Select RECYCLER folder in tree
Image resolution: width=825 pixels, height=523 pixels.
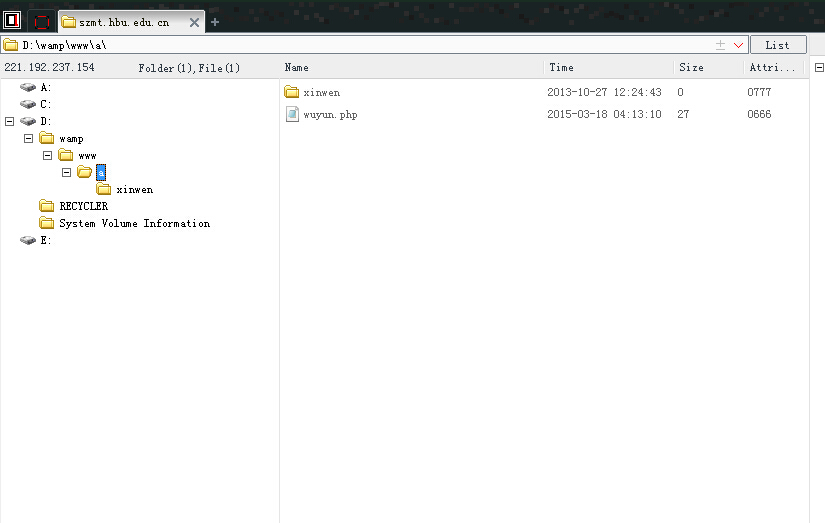coord(84,206)
